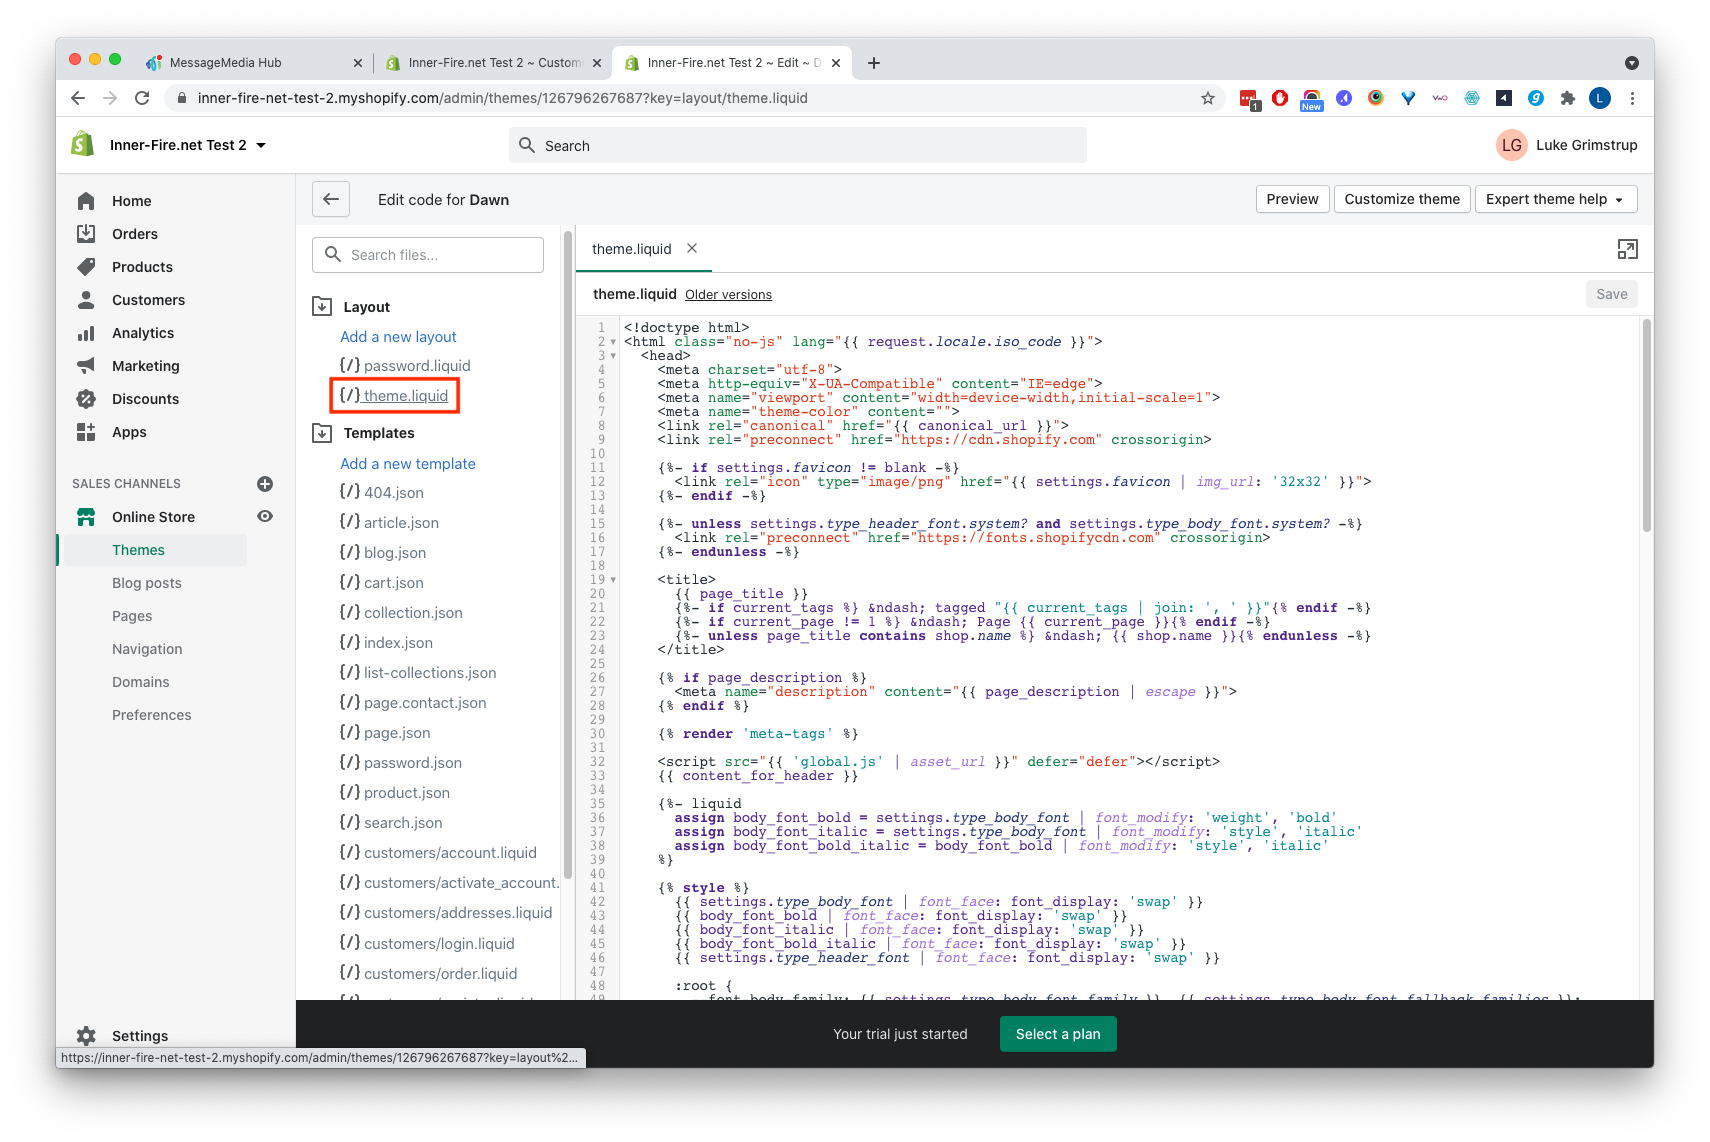Select the Products icon in the sidebar
Viewport: 1710px width, 1142px height.
tap(86, 266)
